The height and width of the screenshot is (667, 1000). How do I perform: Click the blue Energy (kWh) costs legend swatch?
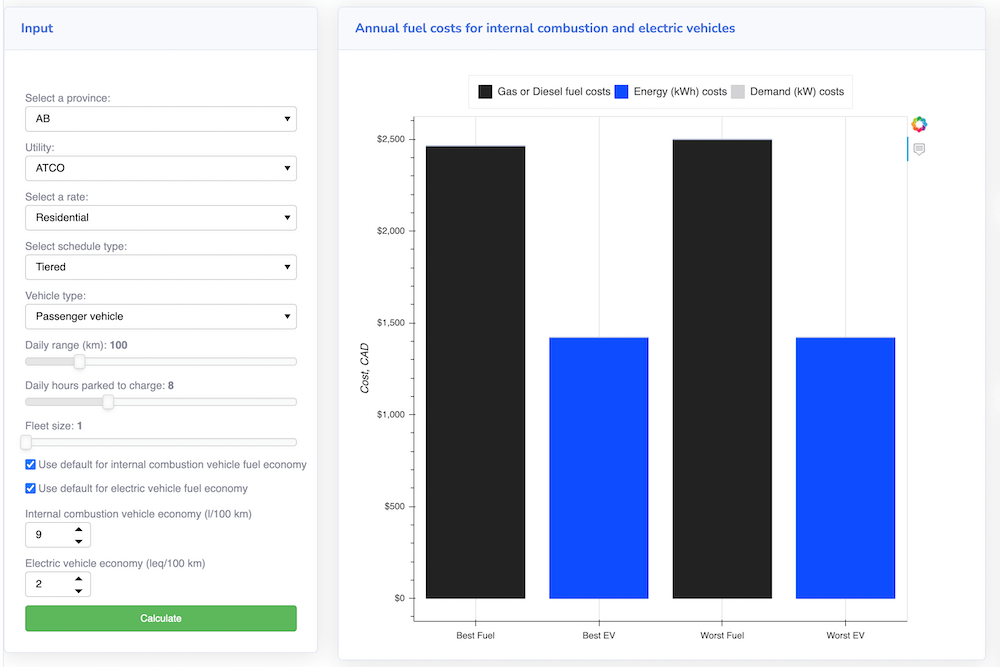621,92
